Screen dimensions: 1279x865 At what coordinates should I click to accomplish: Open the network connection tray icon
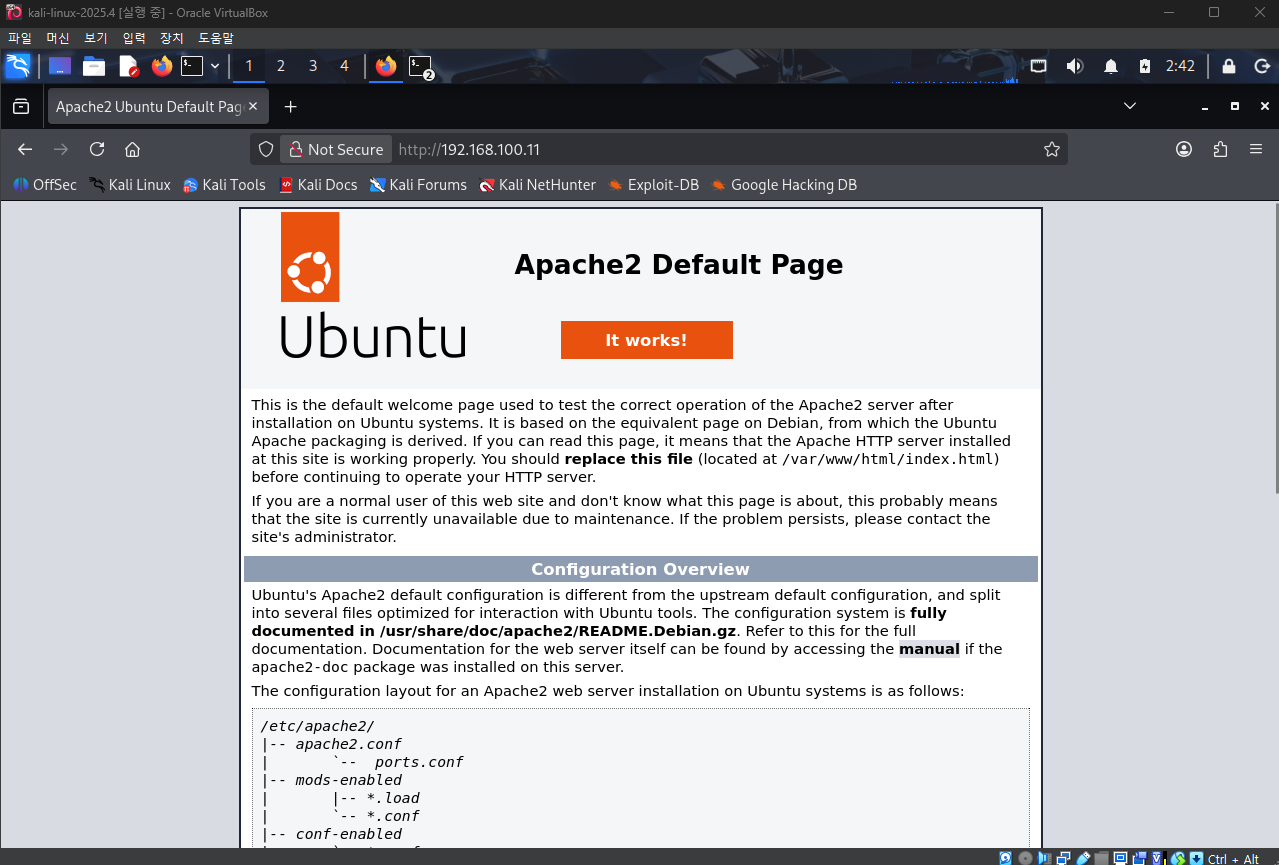pos(1039,66)
